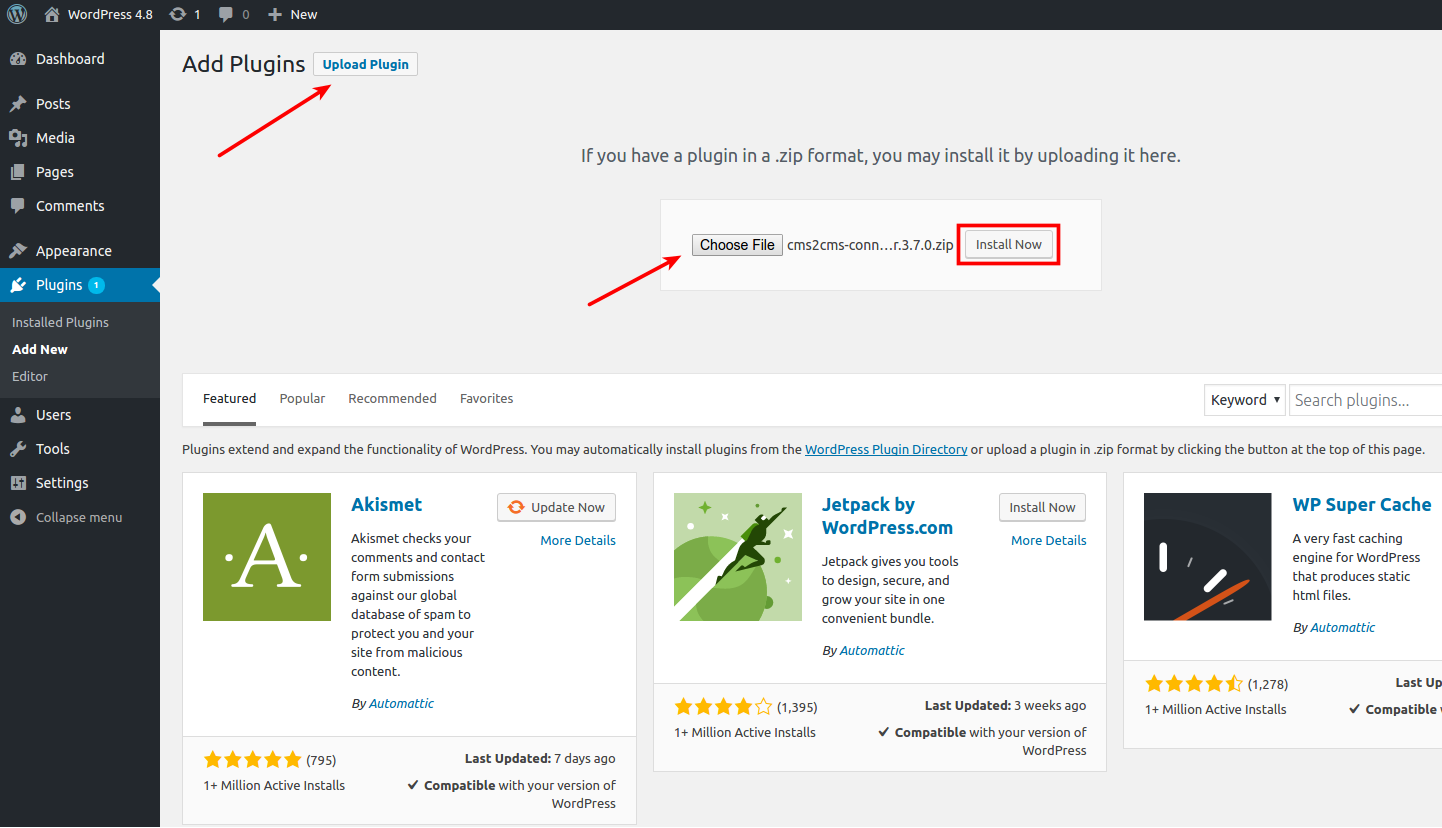This screenshot has width=1442, height=828.
Task: Click the Upload Plugin button
Action: (x=365, y=64)
